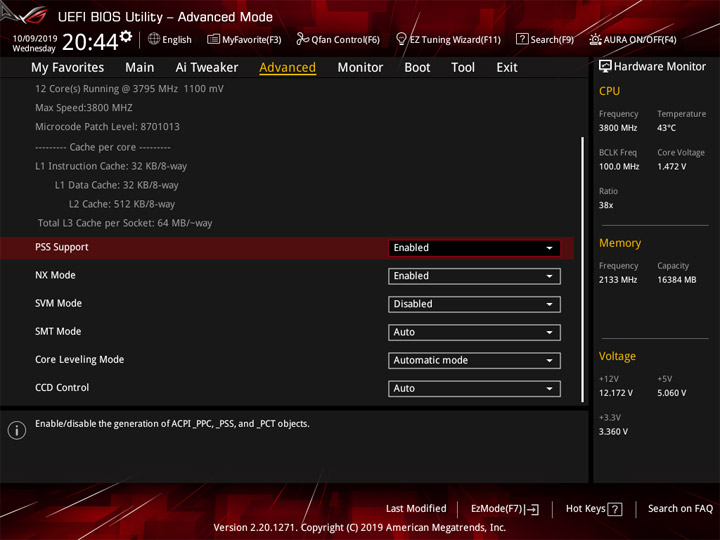
Task: Open Last Modified log
Action: click(x=416, y=508)
